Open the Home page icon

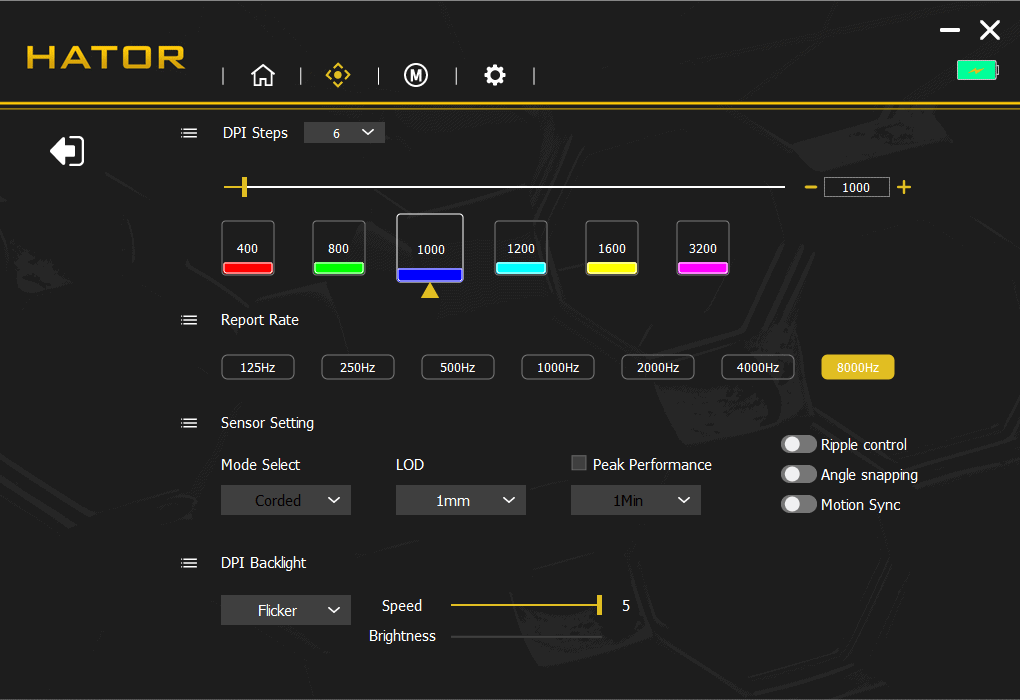(262, 75)
